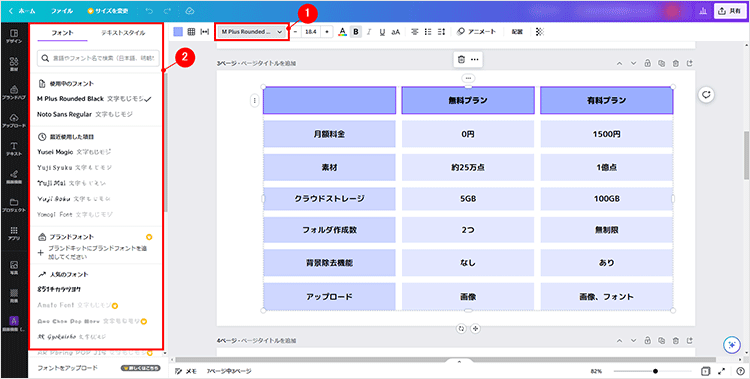Open the Brand Hub sidebar panel
The width and height of the screenshot is (750, 379).
tap(14, 92)
